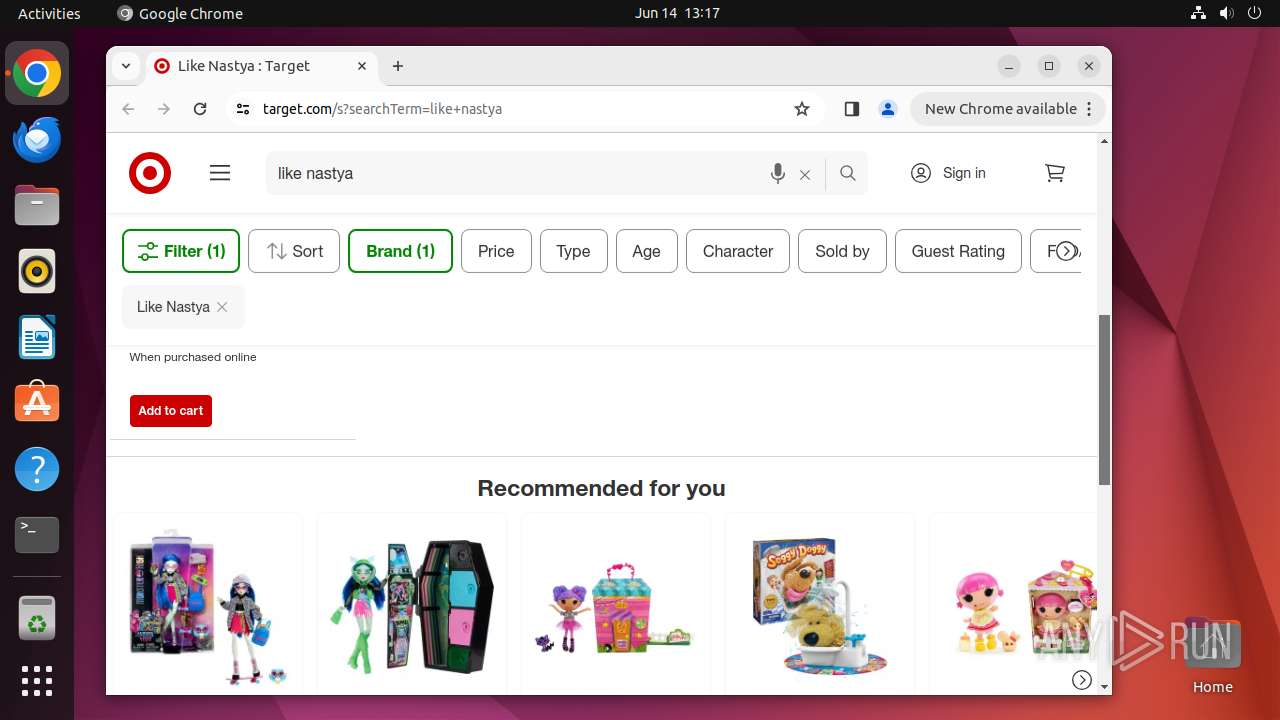Open the shopping cart
This screenshot has height=720, width=1280.
coord(1055,173)
